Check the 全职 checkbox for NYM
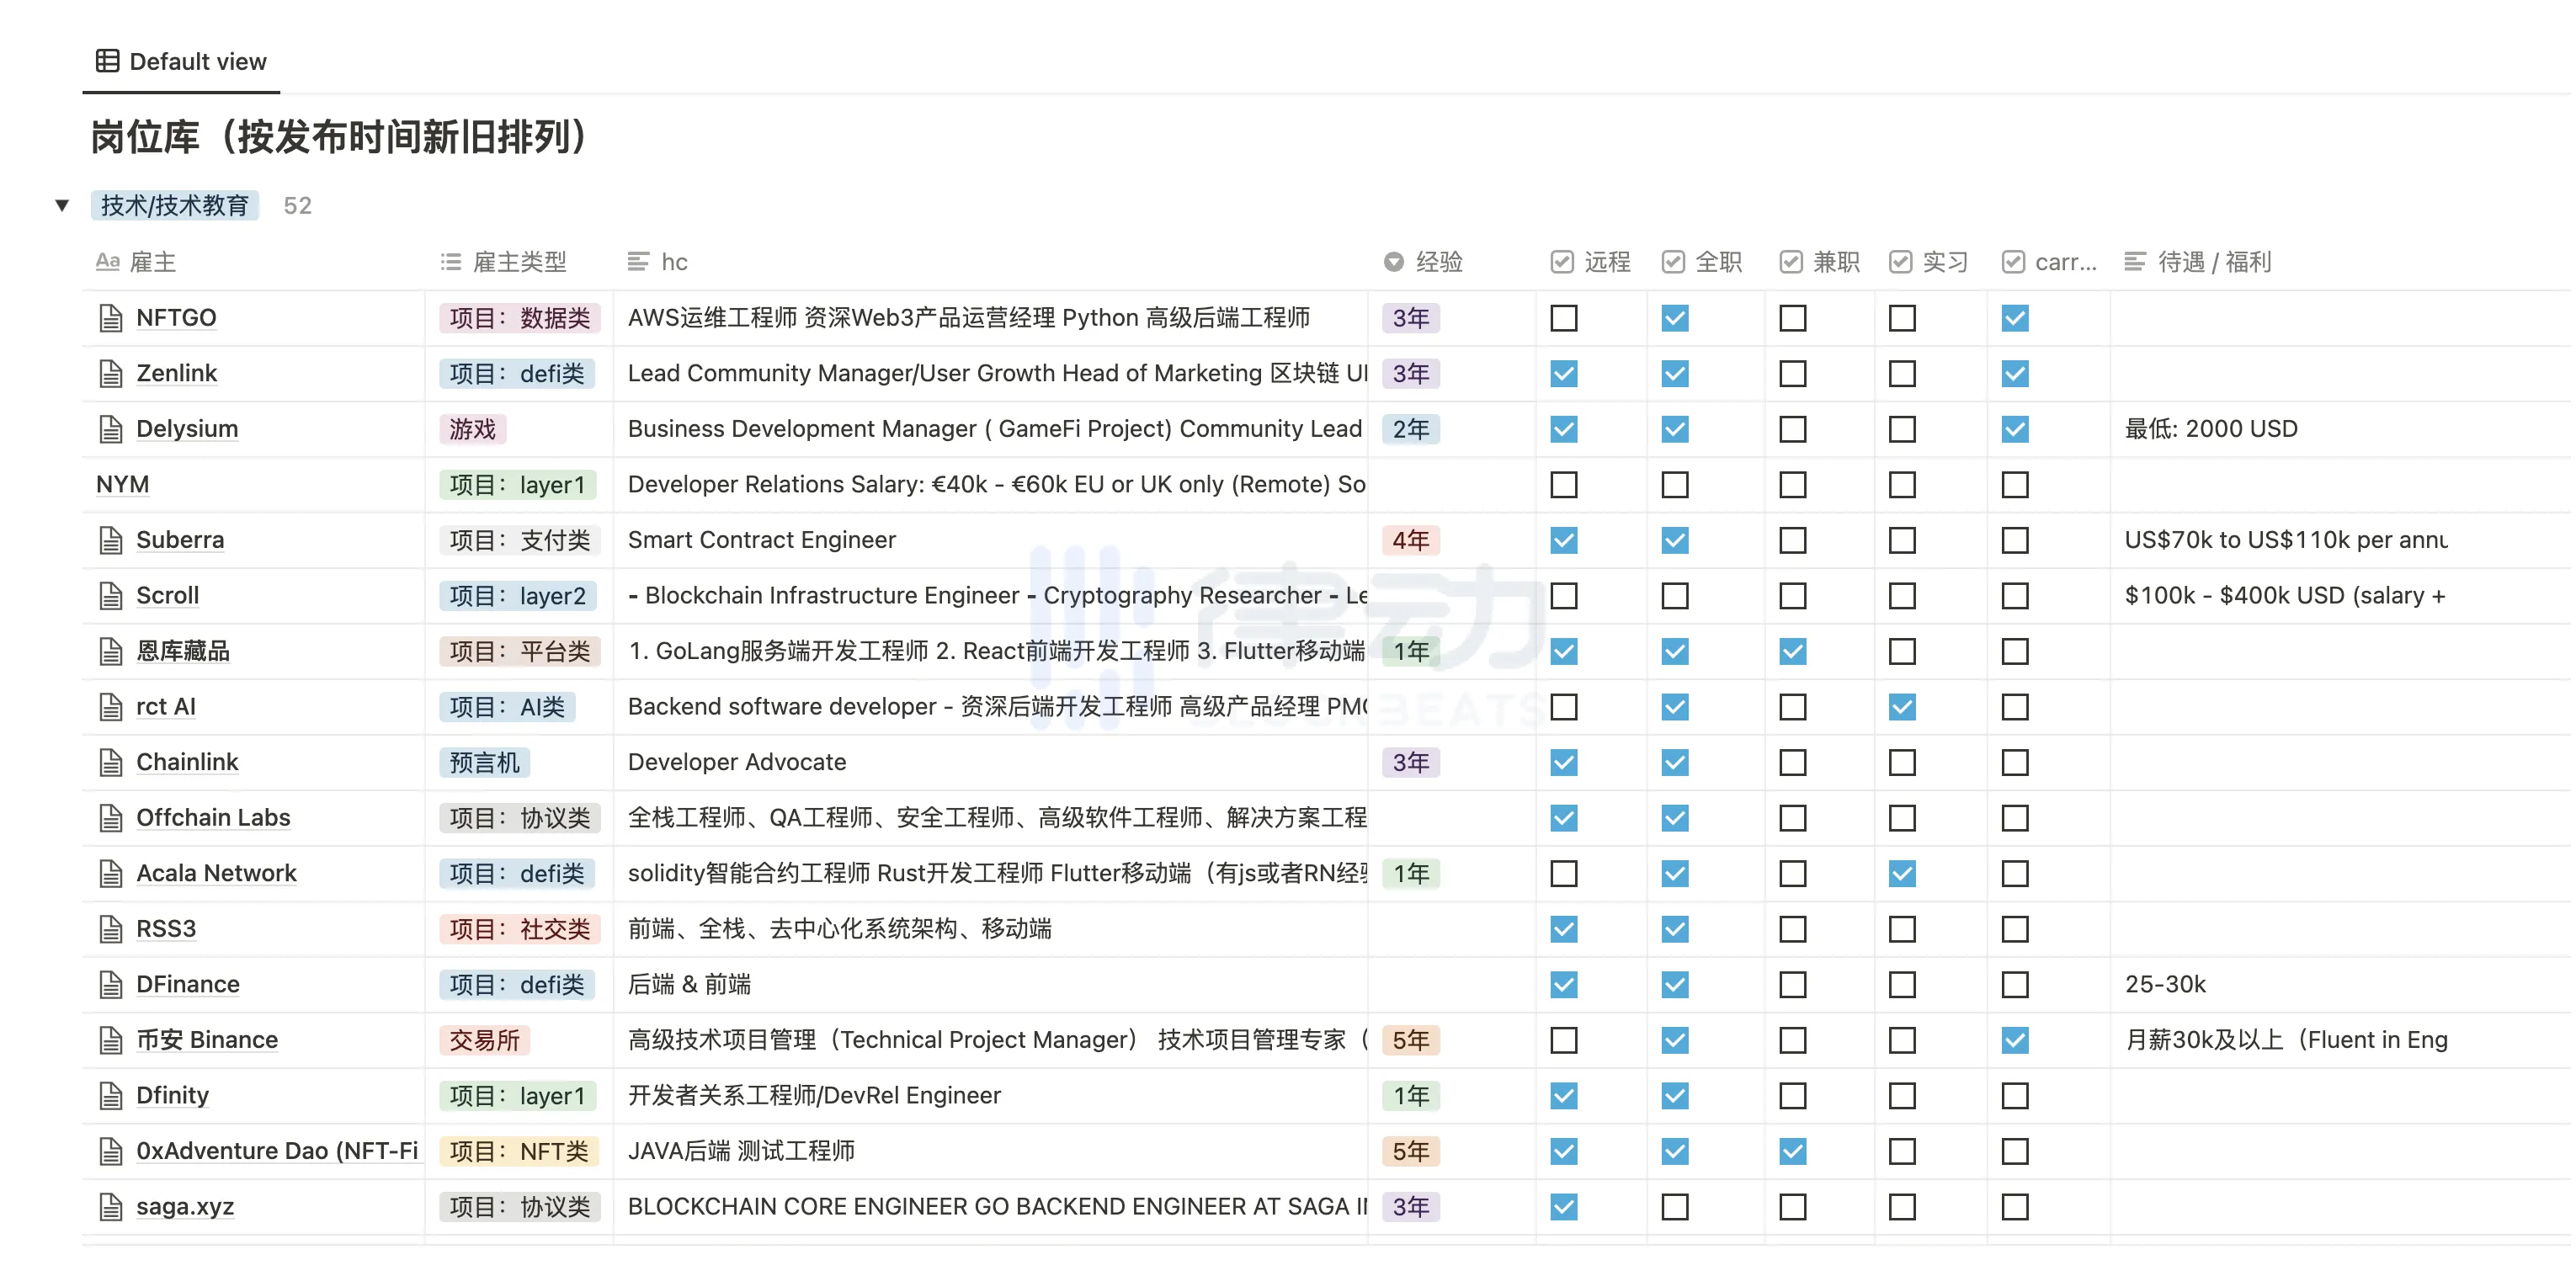The width and height of the screenshot is (2576, 1276). pos(1675,485)
